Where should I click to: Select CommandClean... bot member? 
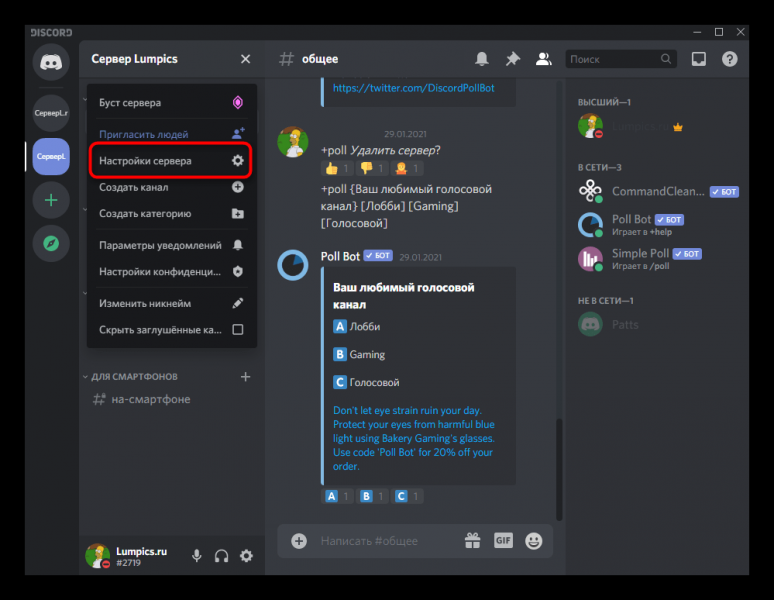[x=658, y=191]
